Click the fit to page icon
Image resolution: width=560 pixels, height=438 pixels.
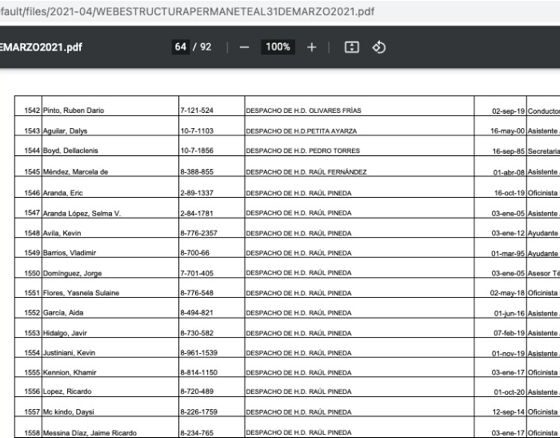pyautogui.click(x=352, y=47)
